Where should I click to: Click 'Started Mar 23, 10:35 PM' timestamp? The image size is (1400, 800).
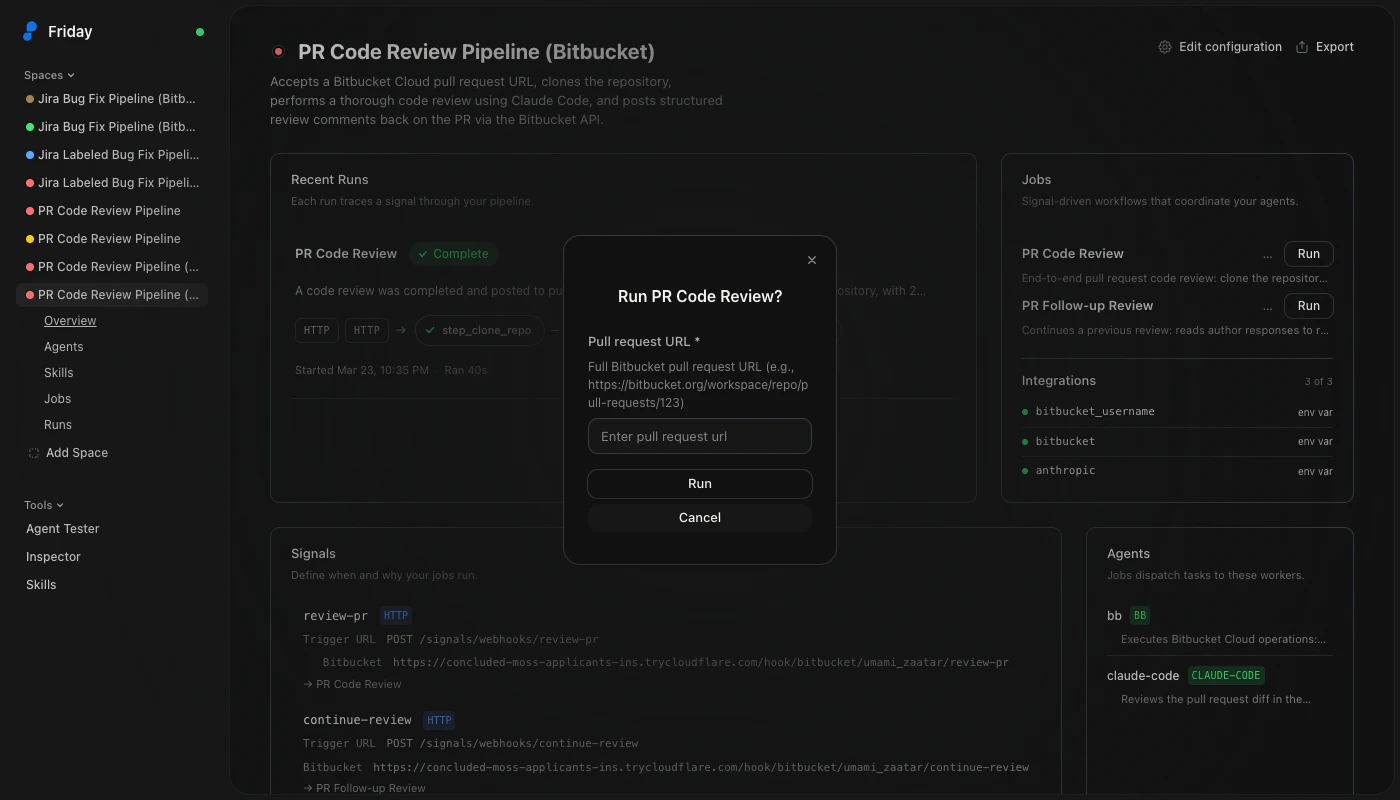tap(362, 370)
